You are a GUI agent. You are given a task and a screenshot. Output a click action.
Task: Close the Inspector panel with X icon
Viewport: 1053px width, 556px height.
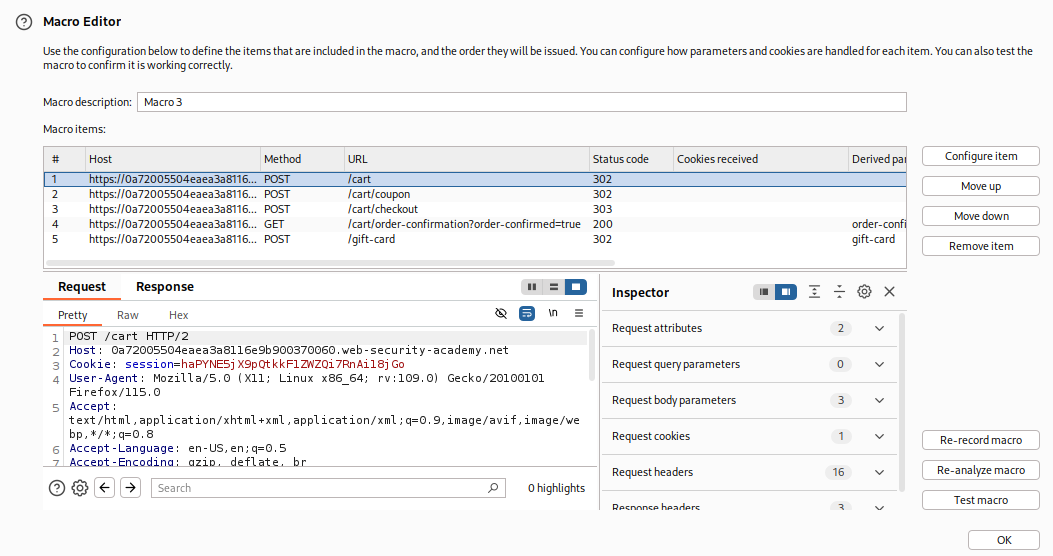(889, 292)
